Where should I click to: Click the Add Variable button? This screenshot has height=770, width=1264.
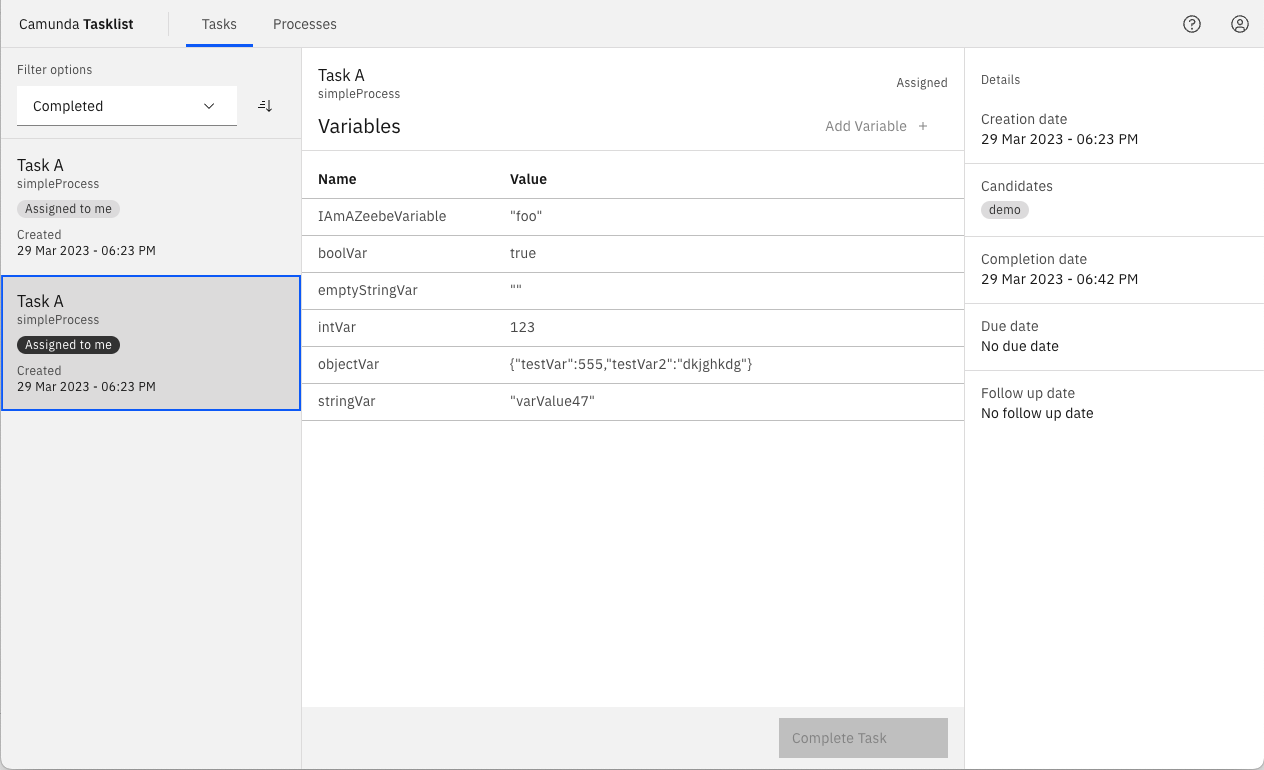point(866,126)
